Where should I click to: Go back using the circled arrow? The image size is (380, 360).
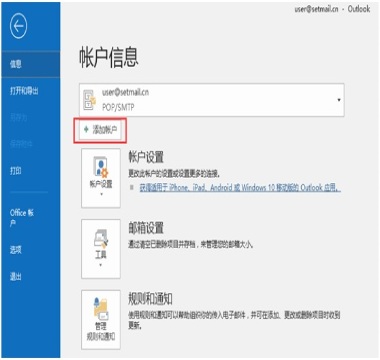[x=18, y=26]
